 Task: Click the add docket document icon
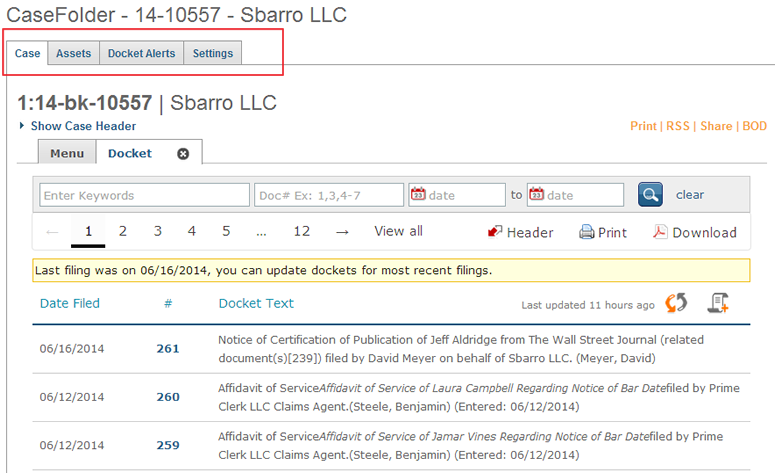coord(718,303)
